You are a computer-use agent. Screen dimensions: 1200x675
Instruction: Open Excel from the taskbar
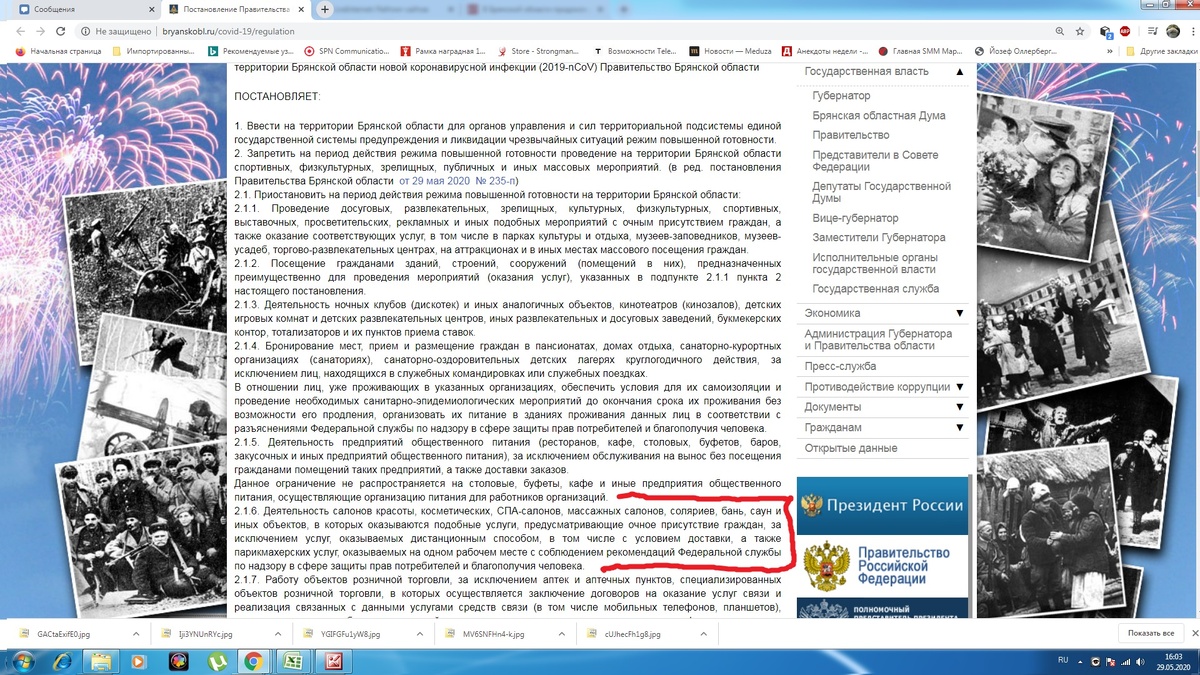[x=292, y=660]
